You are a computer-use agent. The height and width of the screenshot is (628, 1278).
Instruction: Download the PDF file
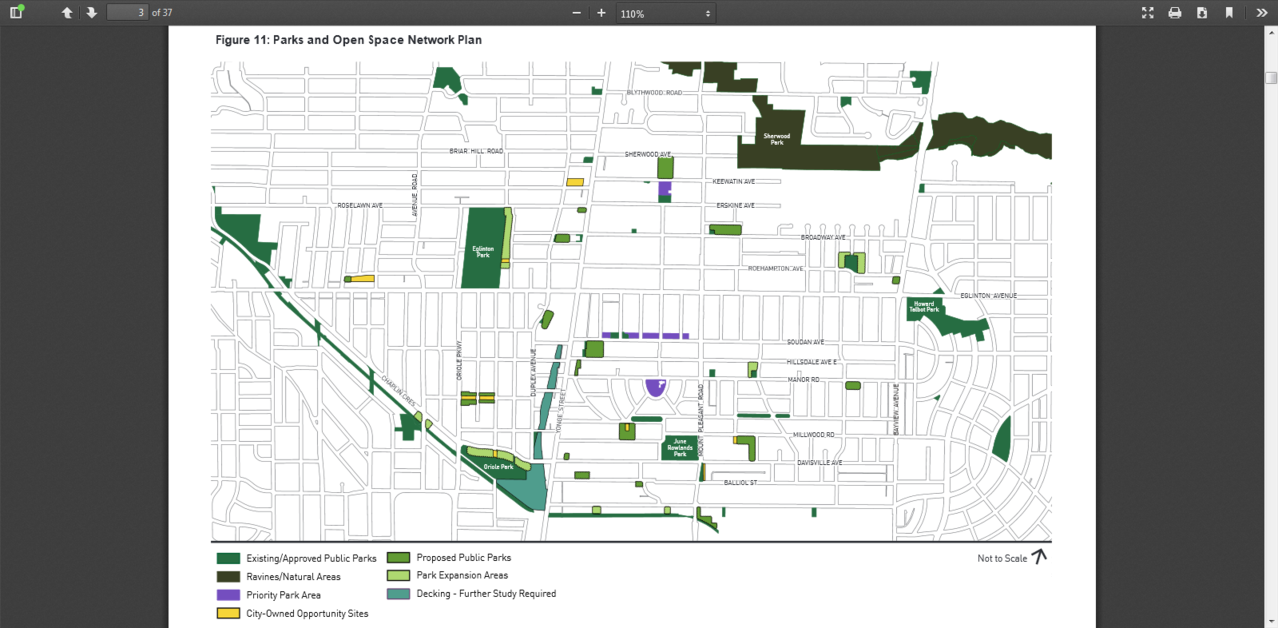pyautogui.click(x=1202, y=13)
